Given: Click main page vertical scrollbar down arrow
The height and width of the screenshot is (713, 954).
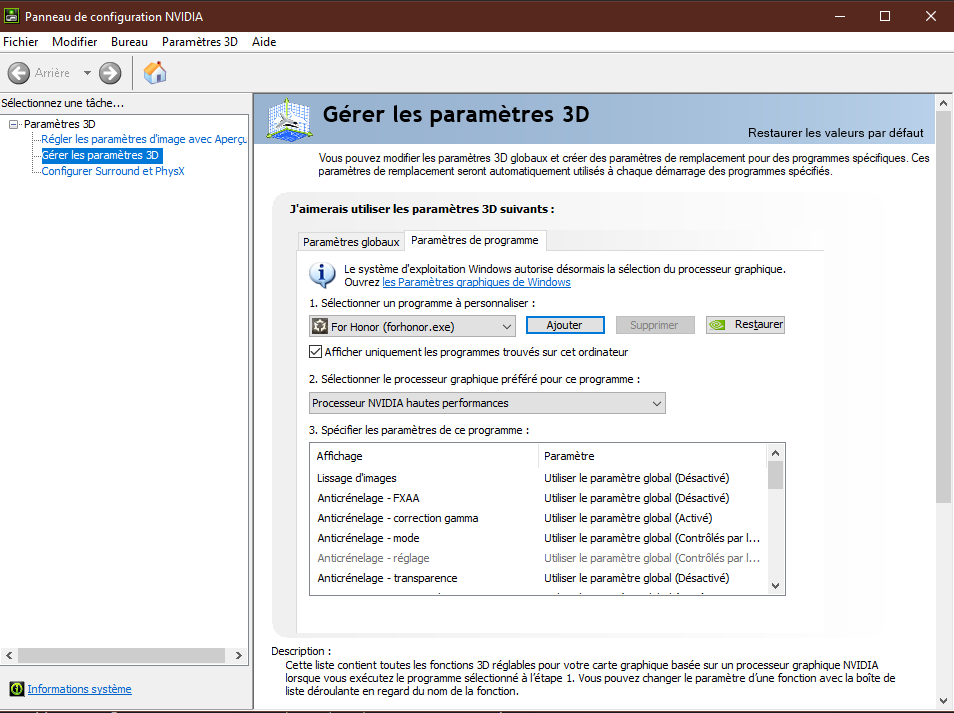Looking at the screenshot, I should click(944, 701).
